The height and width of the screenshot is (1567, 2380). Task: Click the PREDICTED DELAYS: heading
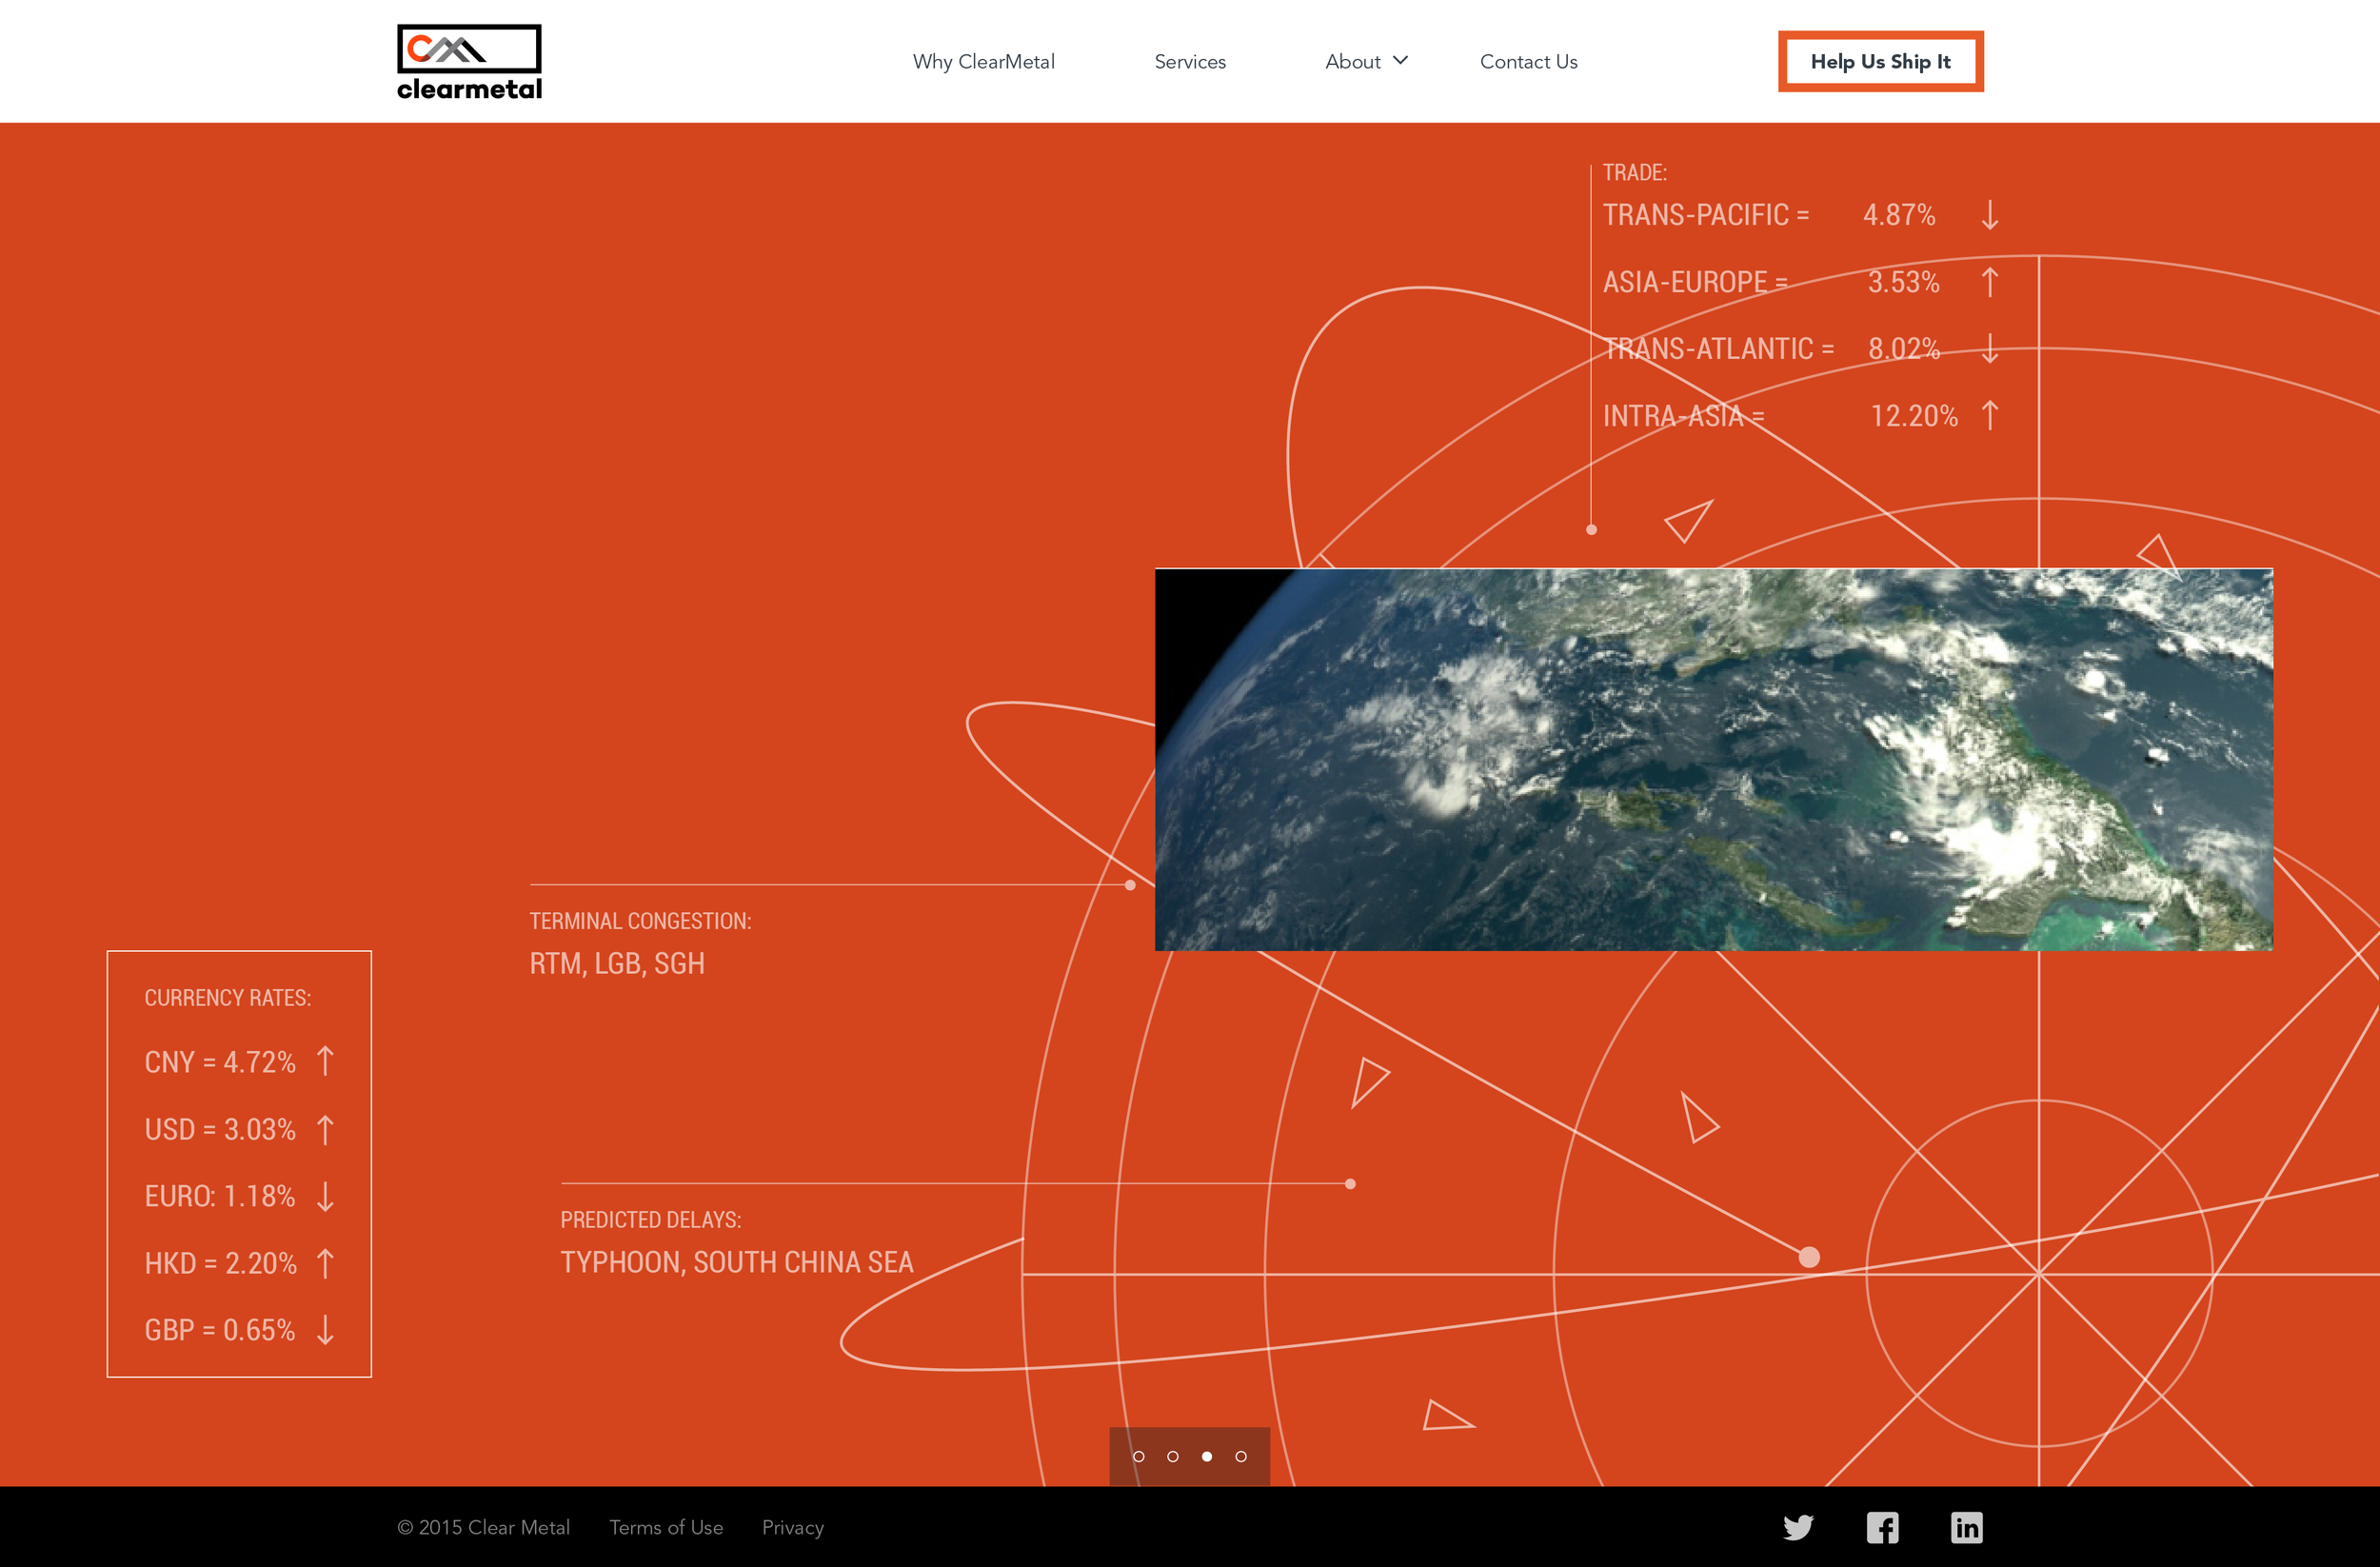(x=651, y=1220)
